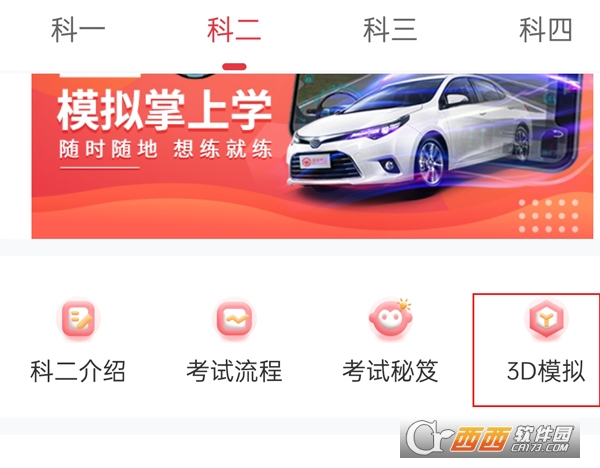Tap the sun badge on monkey icon

(x=404, y=305)
